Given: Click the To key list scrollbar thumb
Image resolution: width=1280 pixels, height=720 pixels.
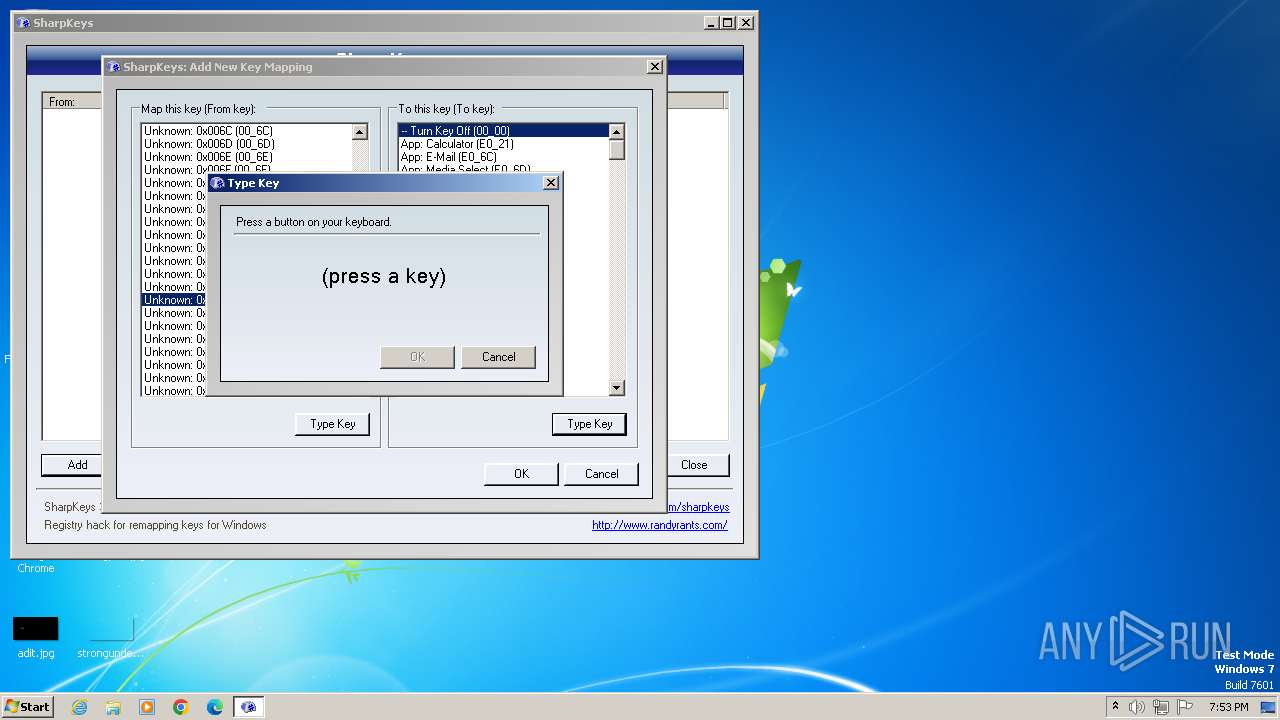Looking at the screenshot, I should (616, 150).
